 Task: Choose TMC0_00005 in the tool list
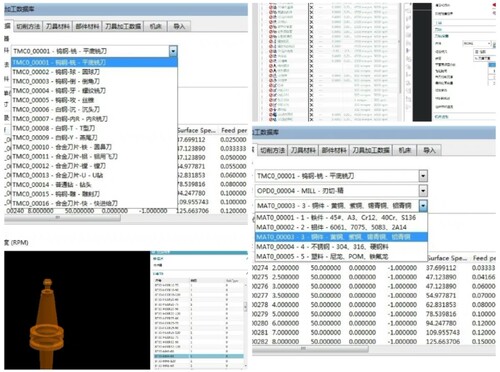(94, 100)
